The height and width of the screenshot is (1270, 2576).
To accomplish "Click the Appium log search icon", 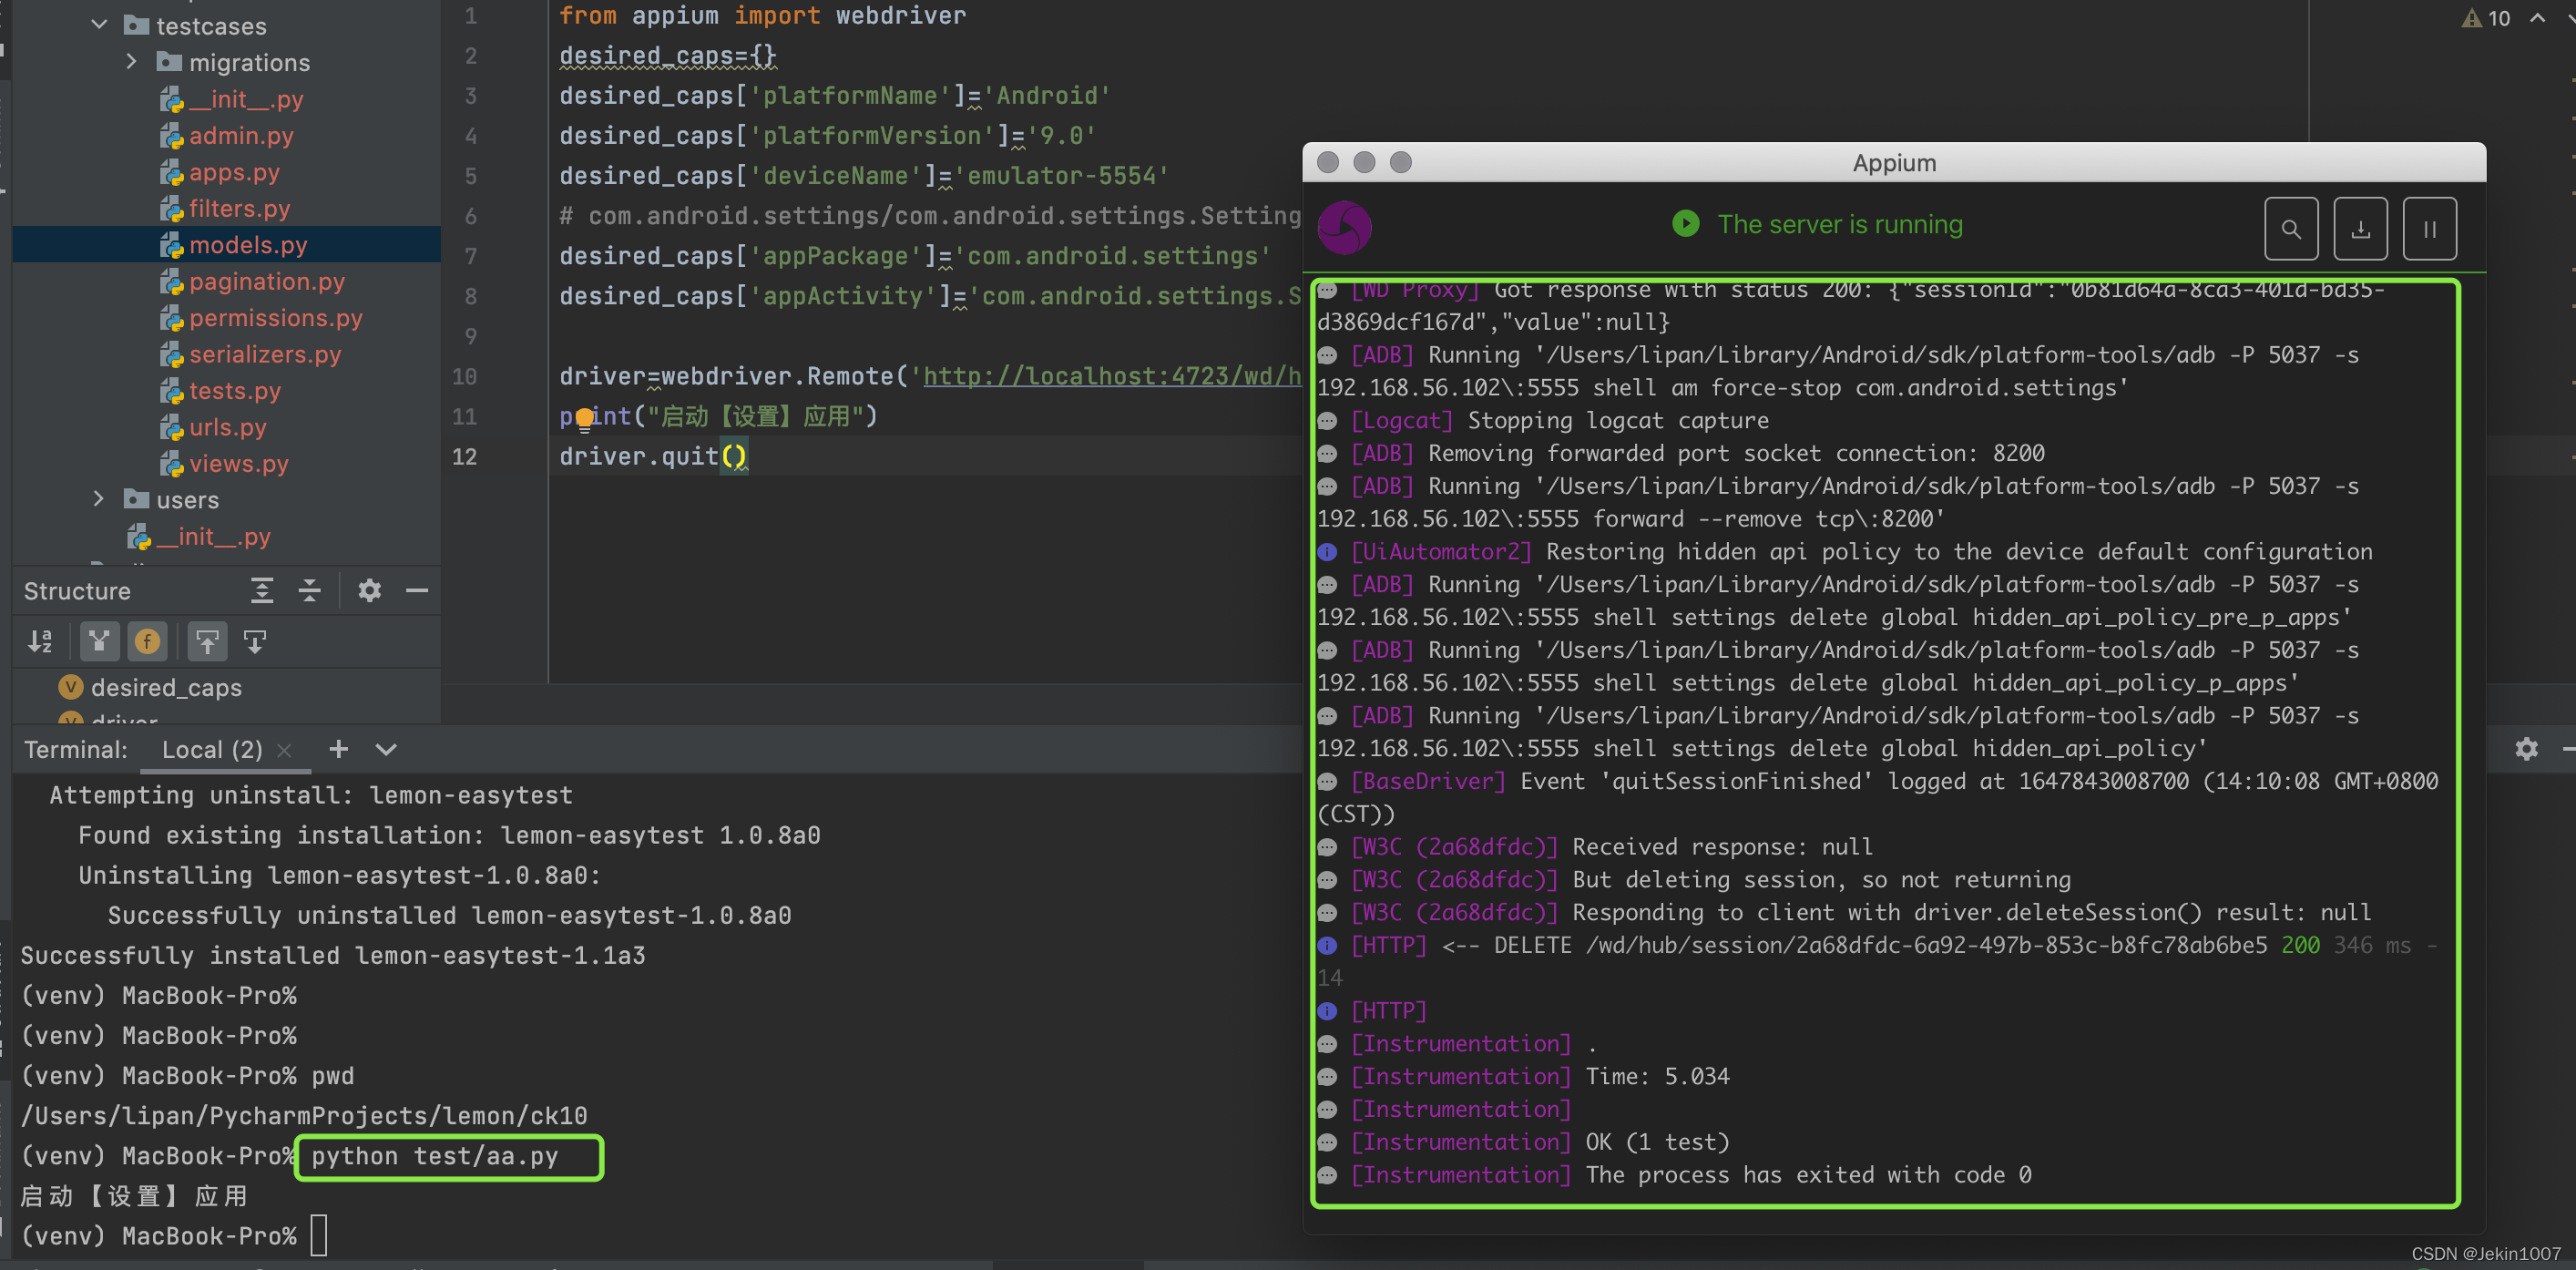I will coord(2290,229).
